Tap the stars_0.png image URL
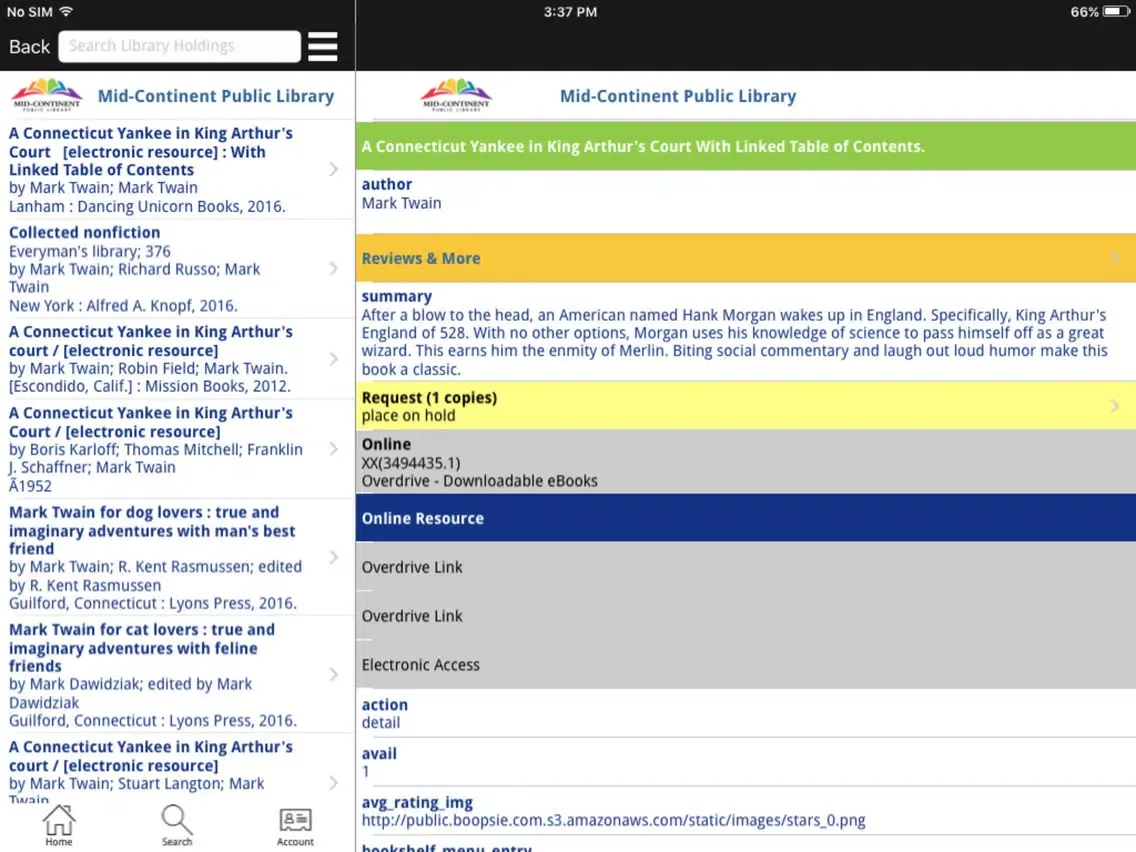 coord(613,820)
